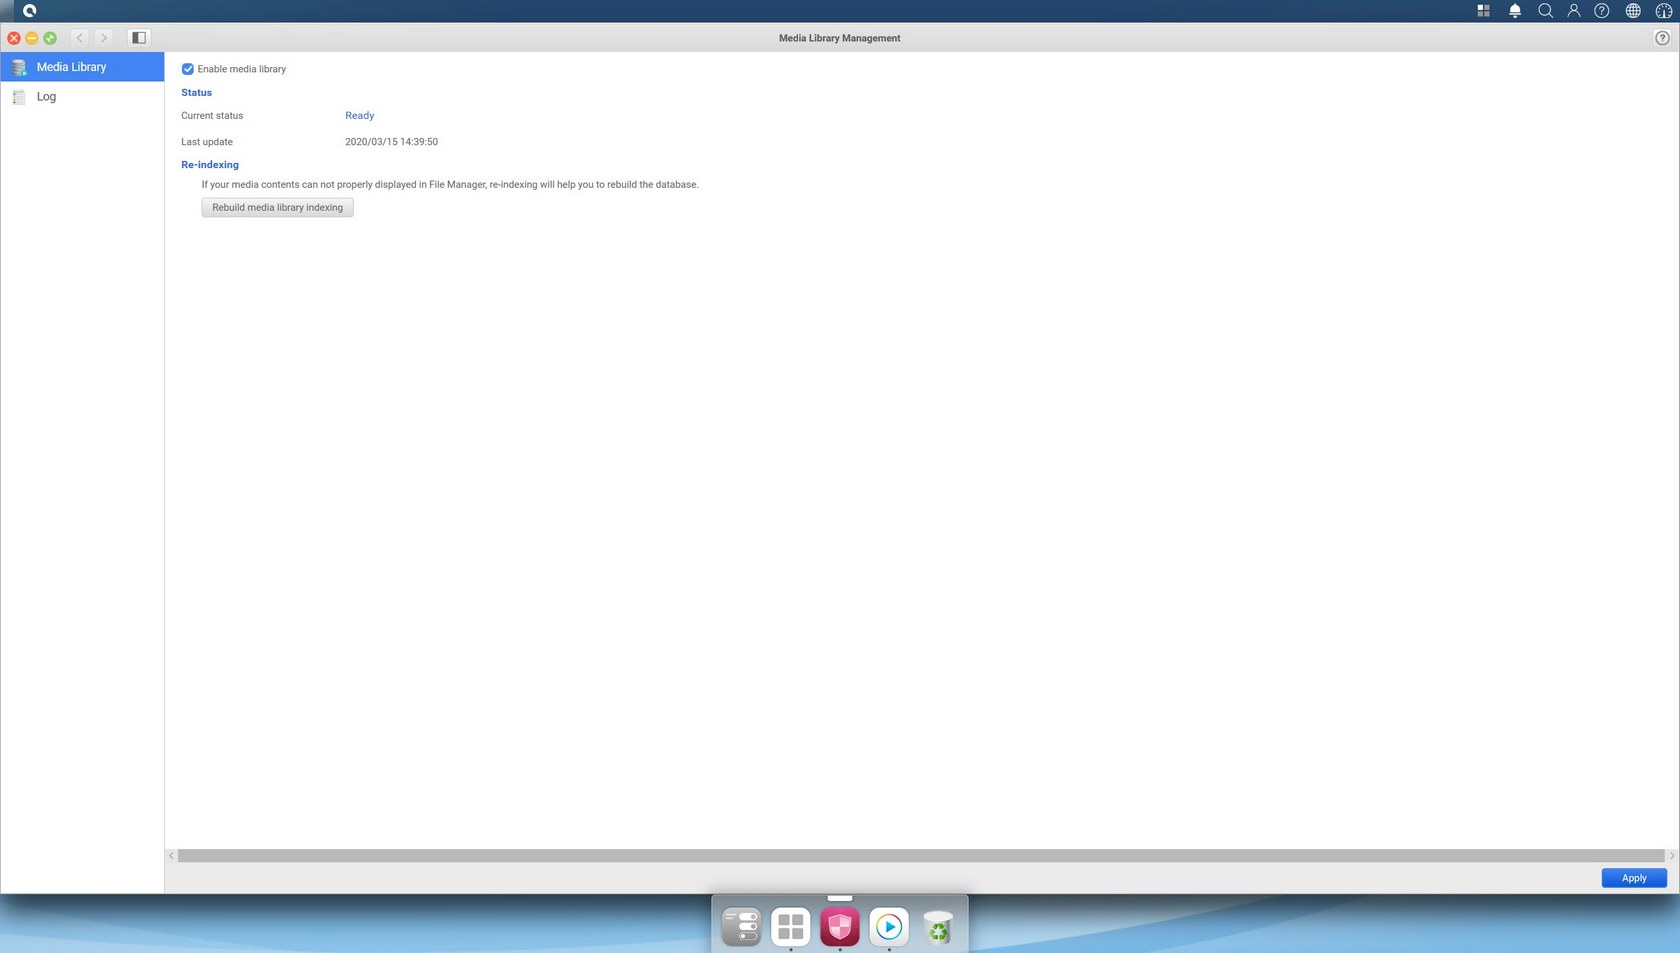Select Media Library in the sidebar

click(82, 67)
